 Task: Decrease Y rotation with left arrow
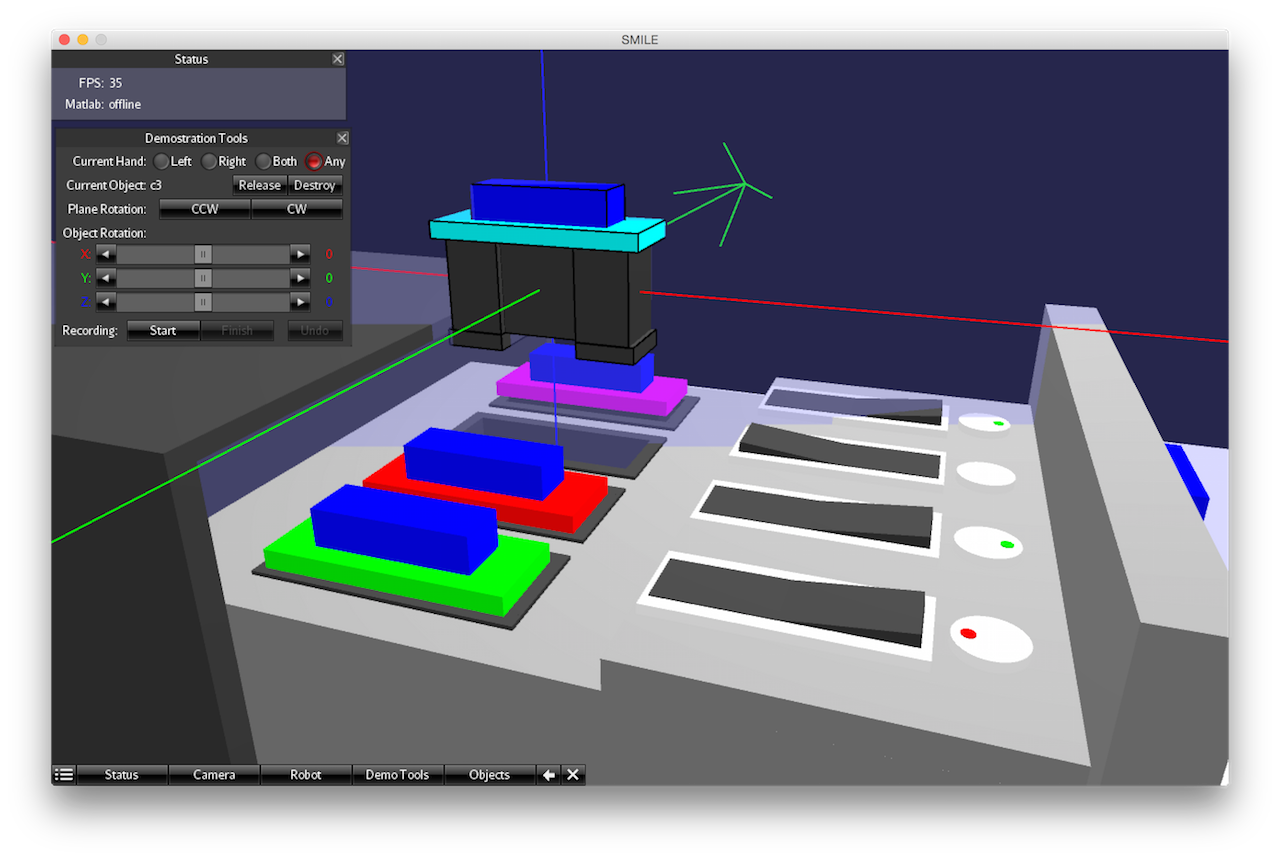pyautogui.click(x=107, y=278)
